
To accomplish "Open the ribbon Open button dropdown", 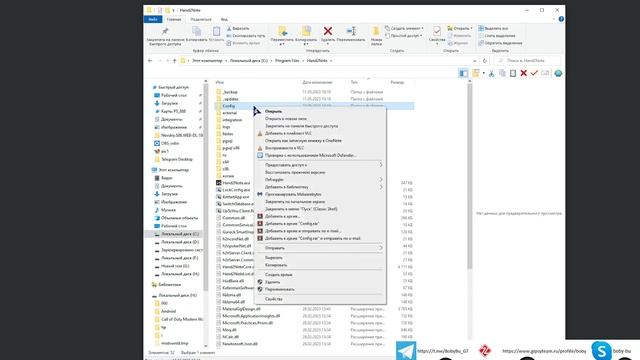I will [460, 29].
